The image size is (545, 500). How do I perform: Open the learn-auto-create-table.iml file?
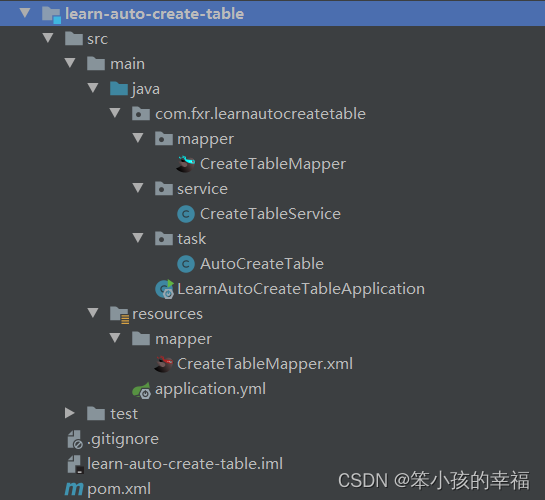click(x=185, y=464)
